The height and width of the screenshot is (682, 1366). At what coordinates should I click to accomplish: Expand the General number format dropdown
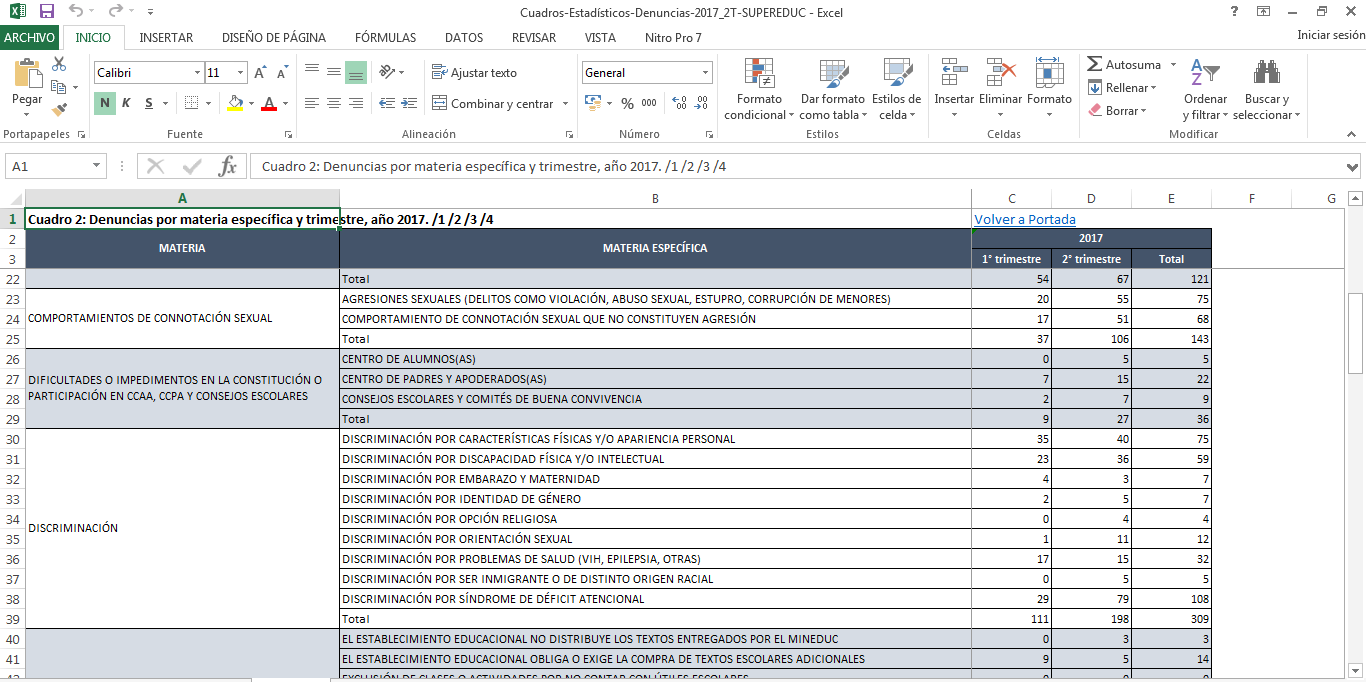pyautogui.click(x=705, y=73)
